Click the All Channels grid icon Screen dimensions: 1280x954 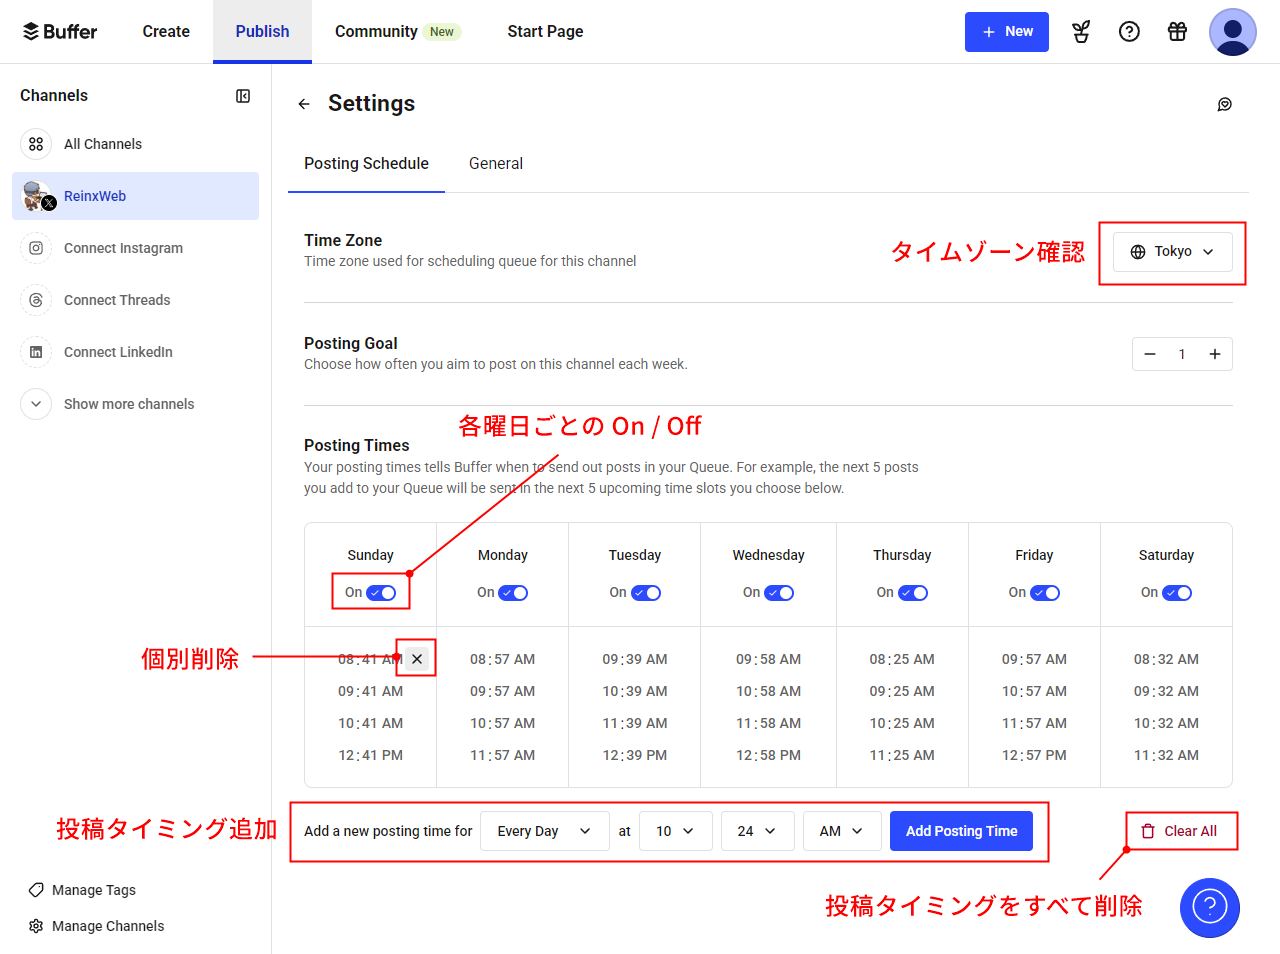click(x=36, y=144)
